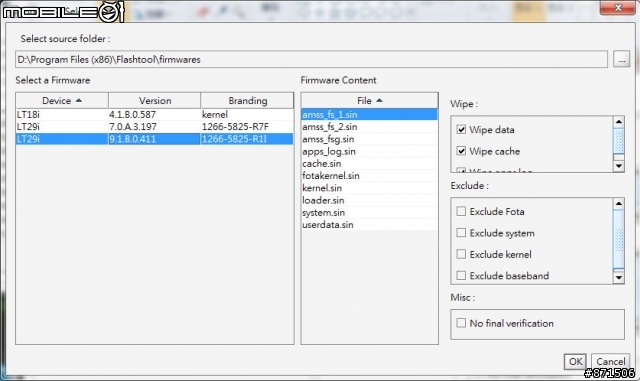Select amss_fsg.sin file
640x381 pixels.
point(369,139)
